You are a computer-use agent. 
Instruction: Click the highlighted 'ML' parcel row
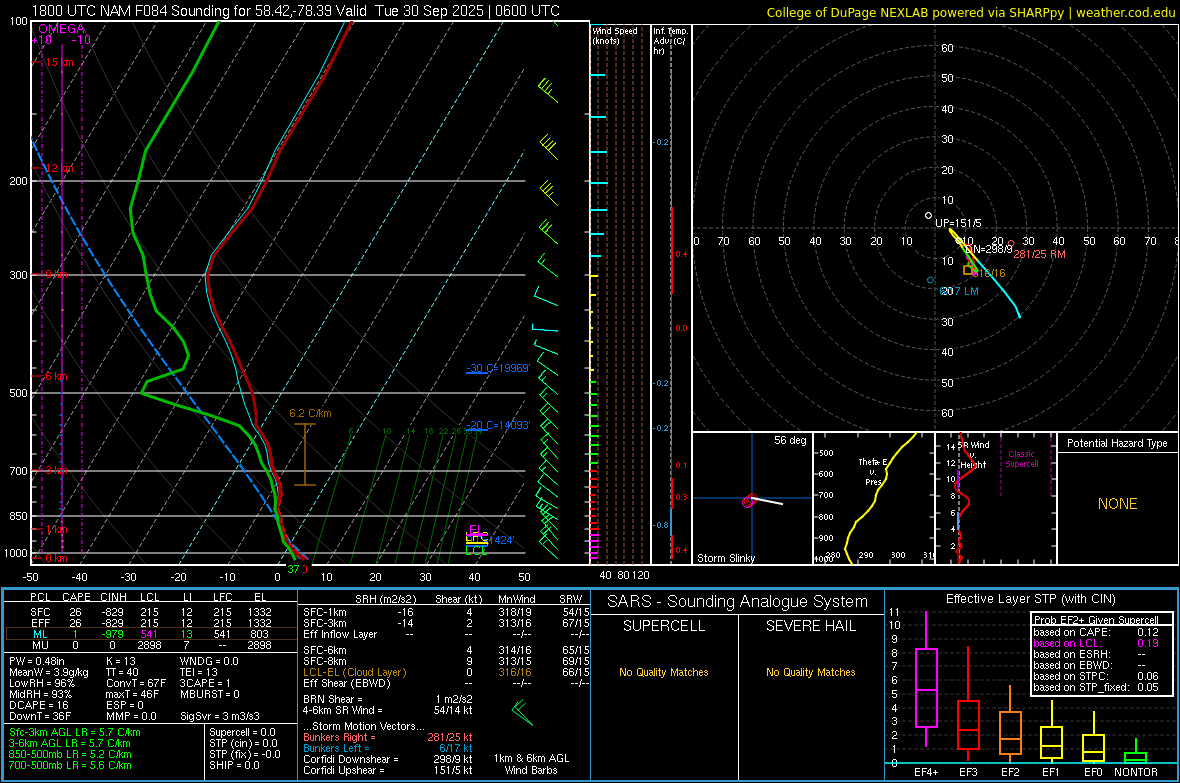(151, 635)
